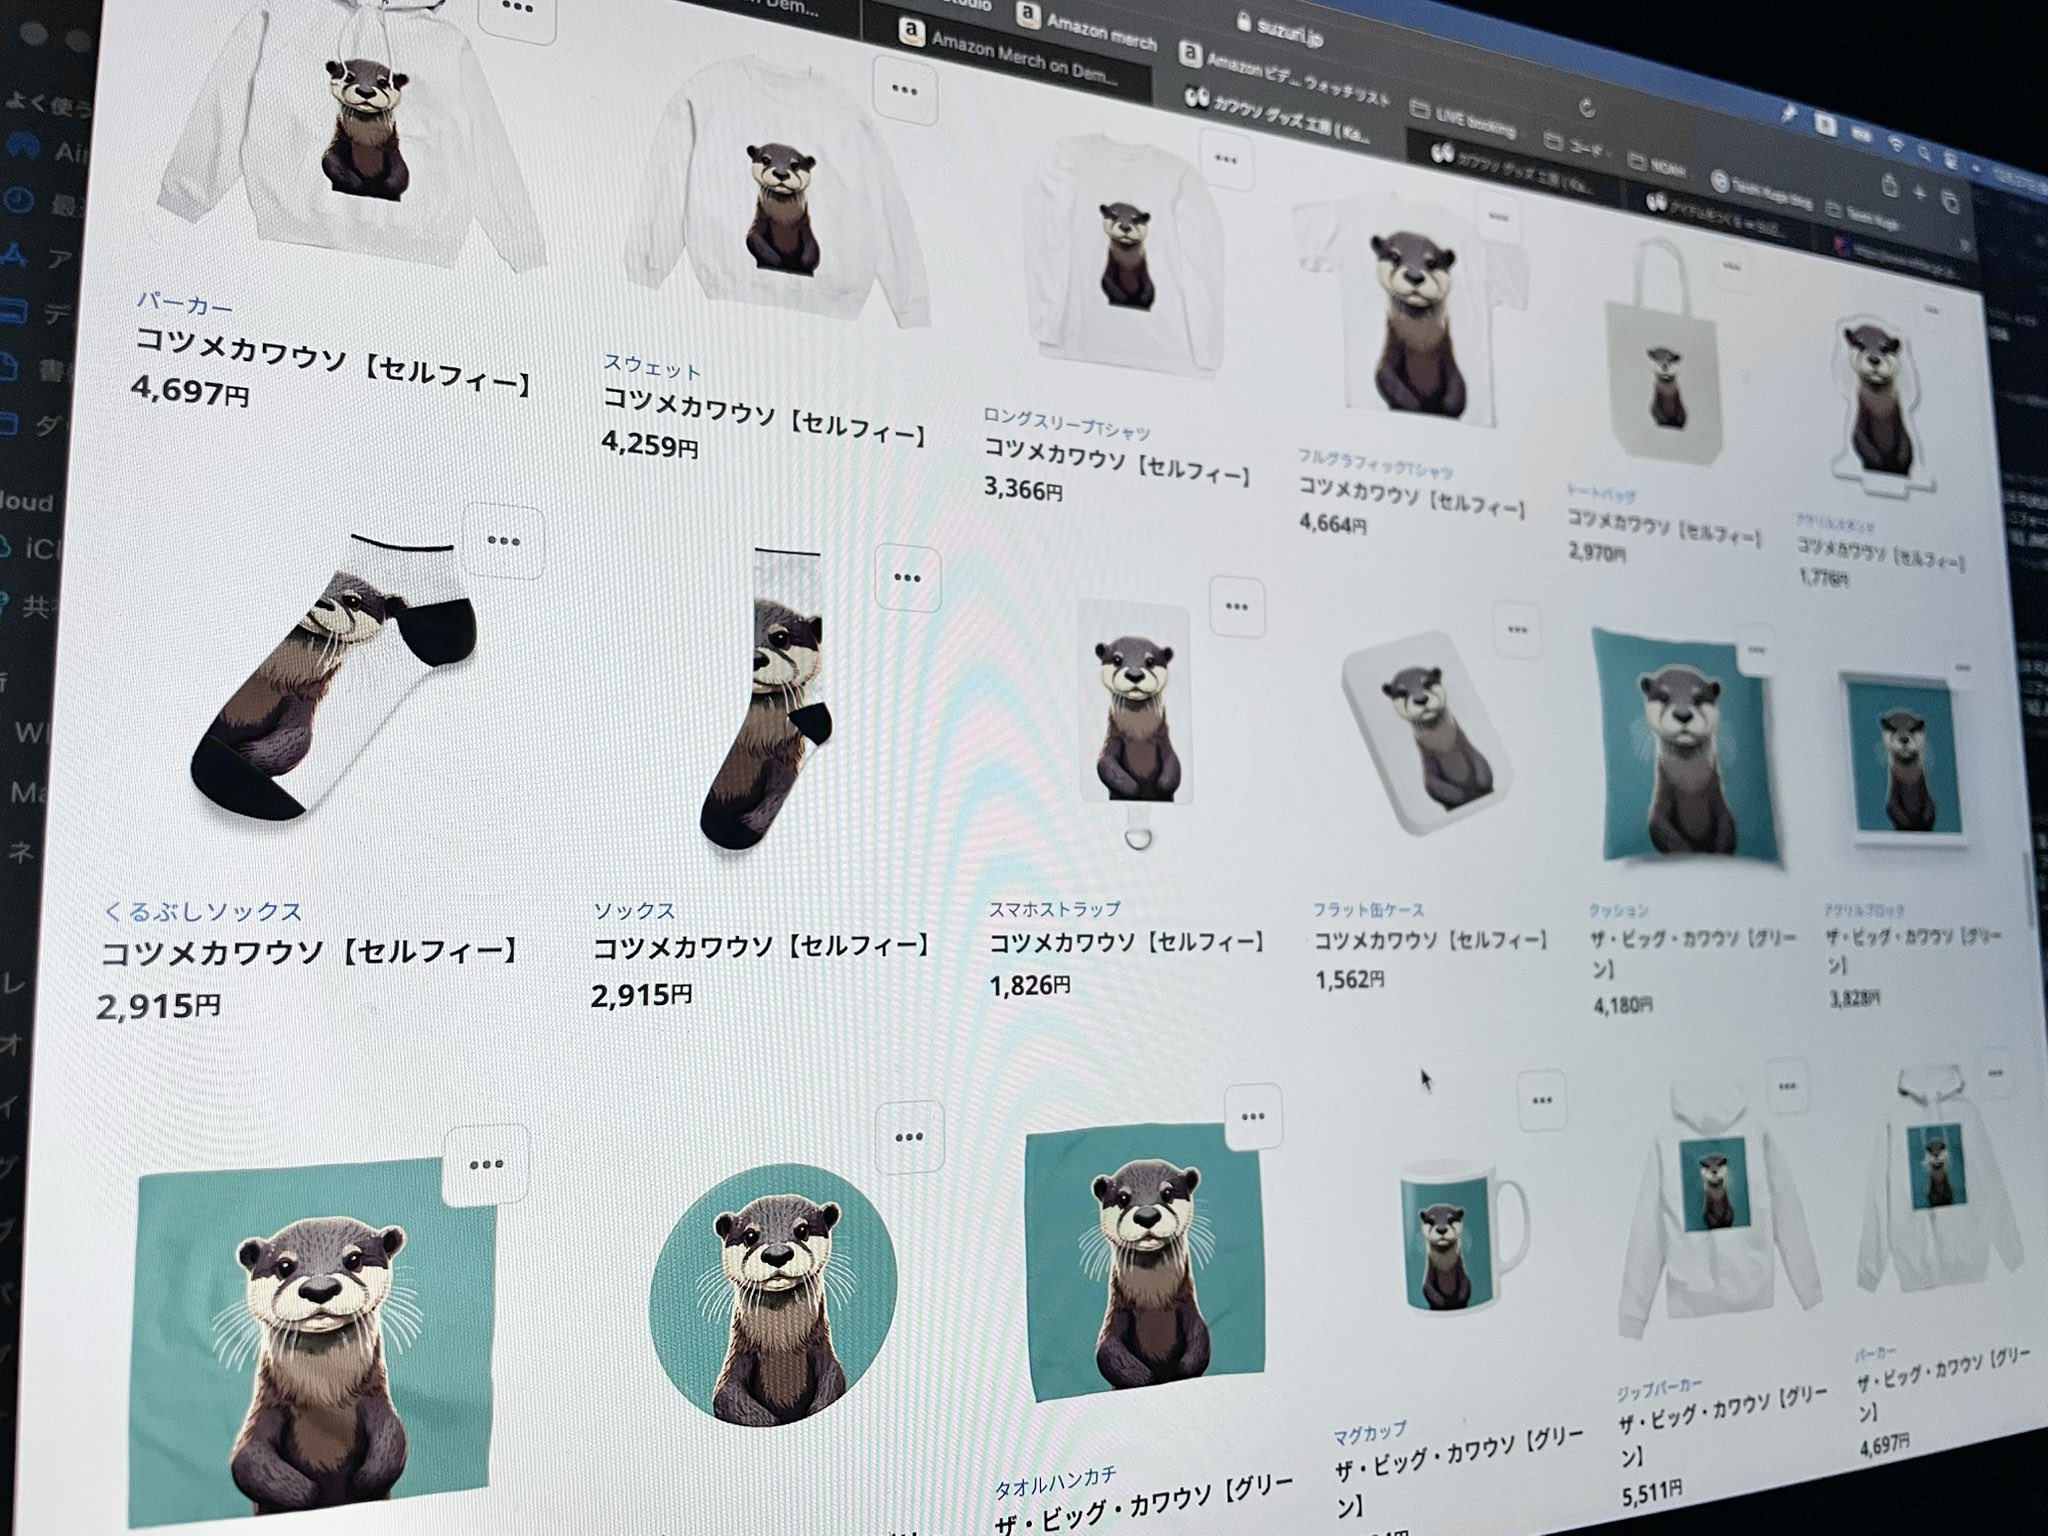Open the Amazonビデ…ウォッチリスト bookmark
Screen dimensions: 2048x1536
click(1285, 77)
